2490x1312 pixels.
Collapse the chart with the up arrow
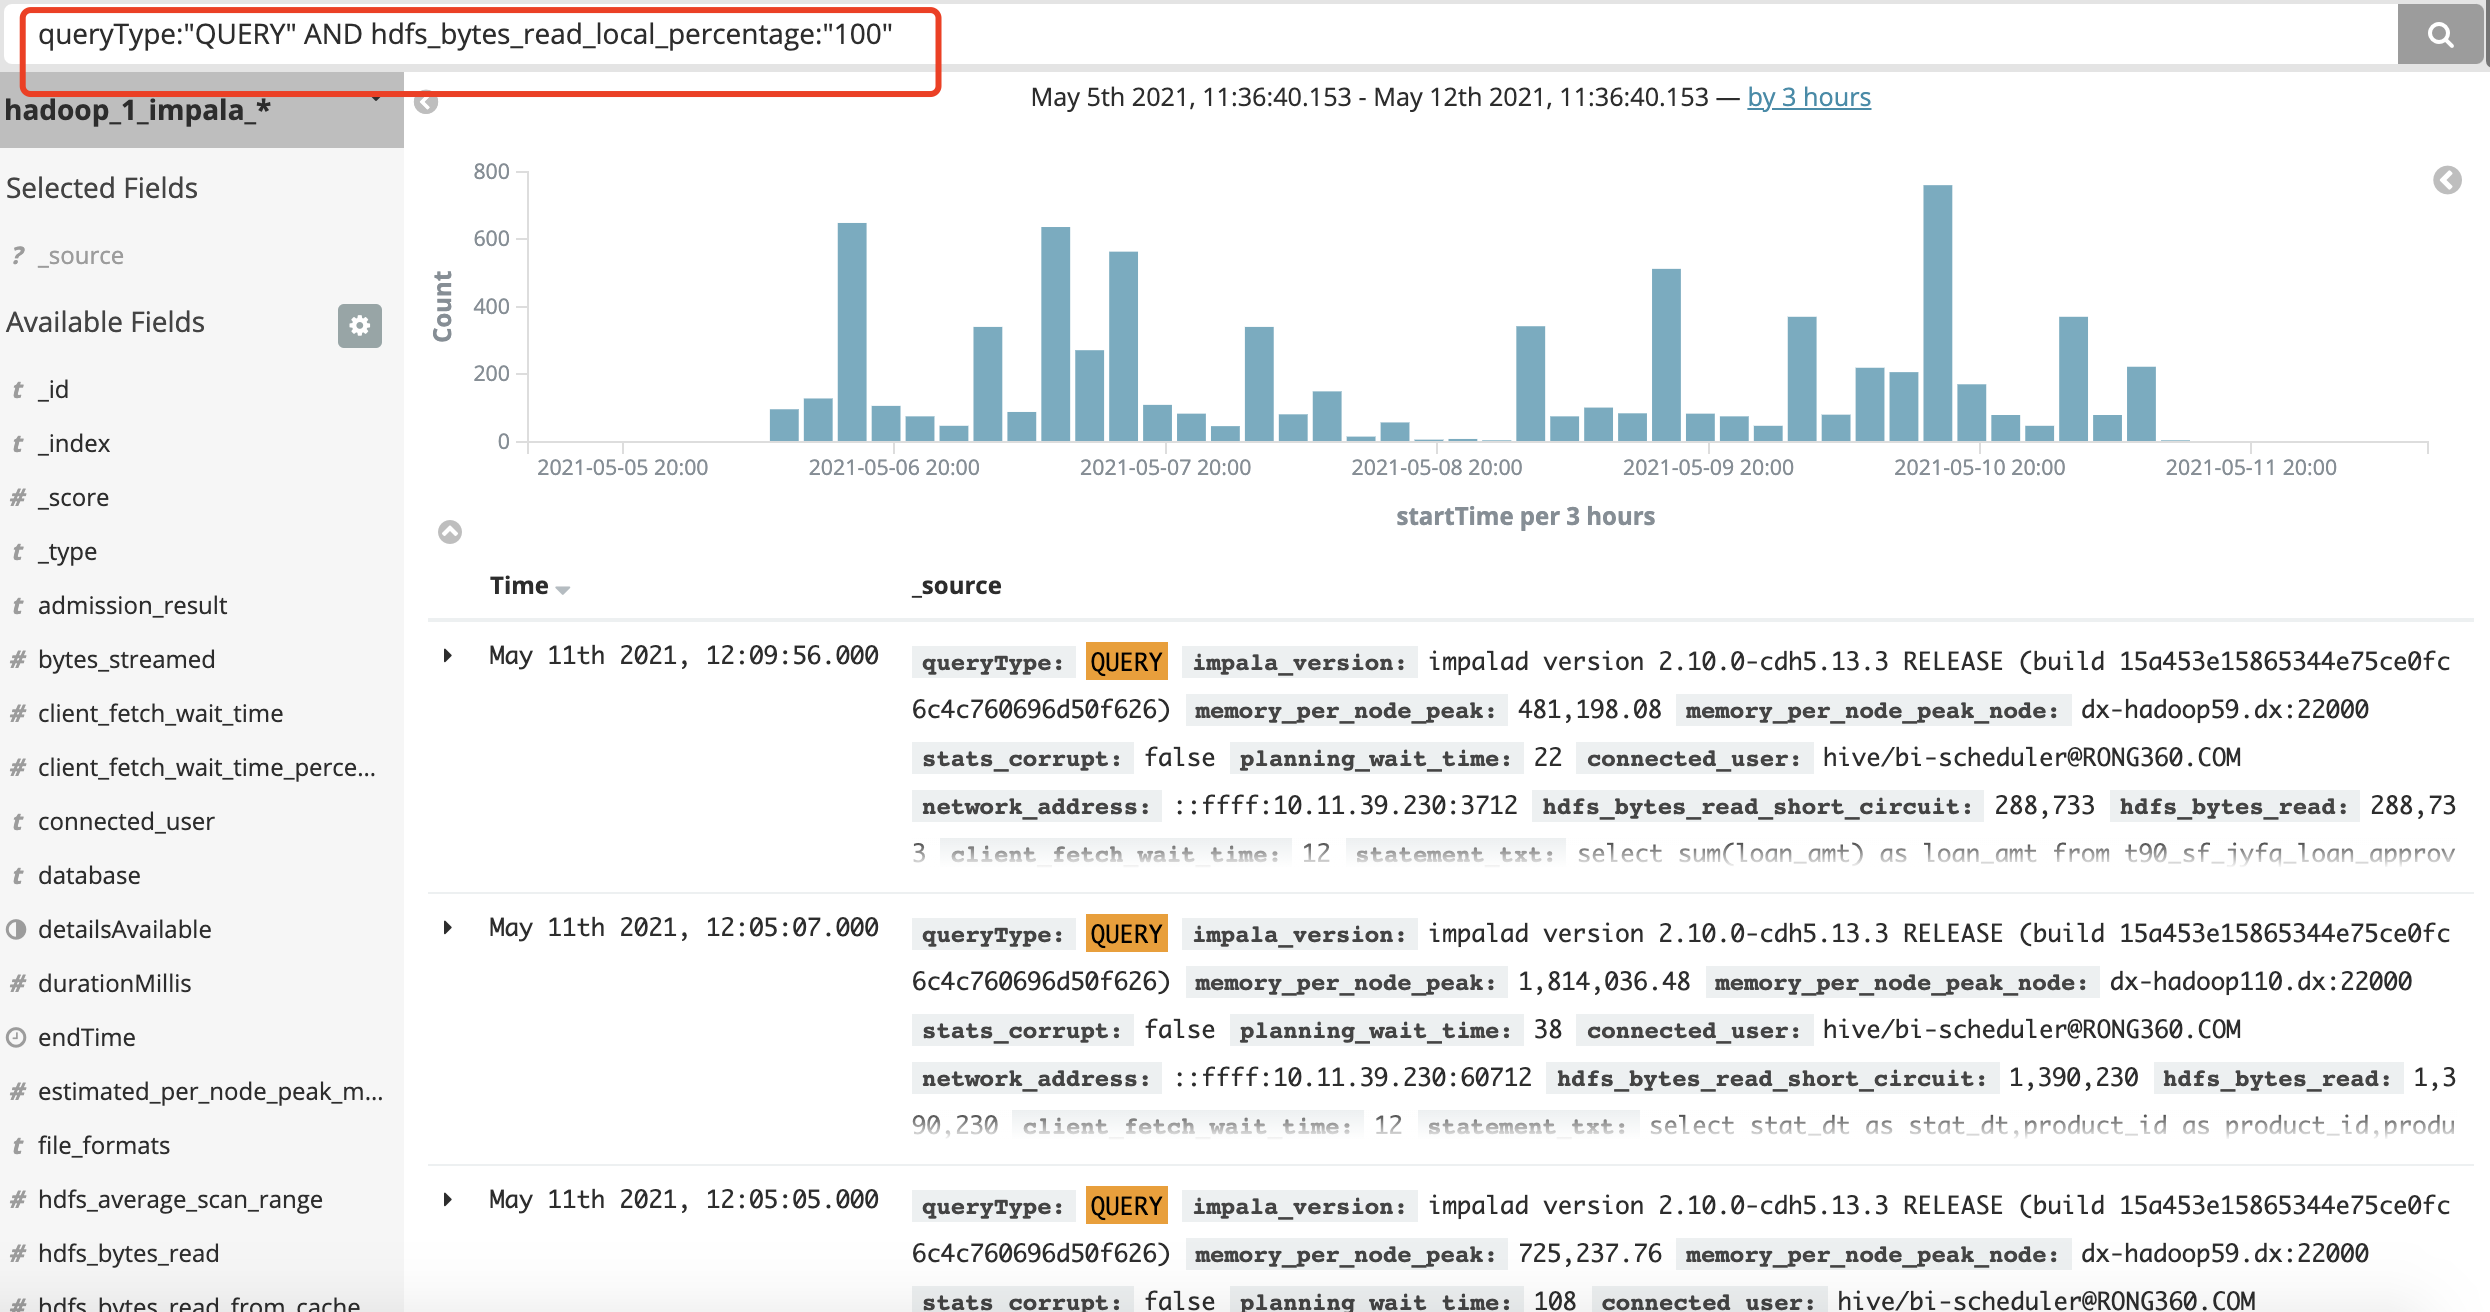pos(450,532)
